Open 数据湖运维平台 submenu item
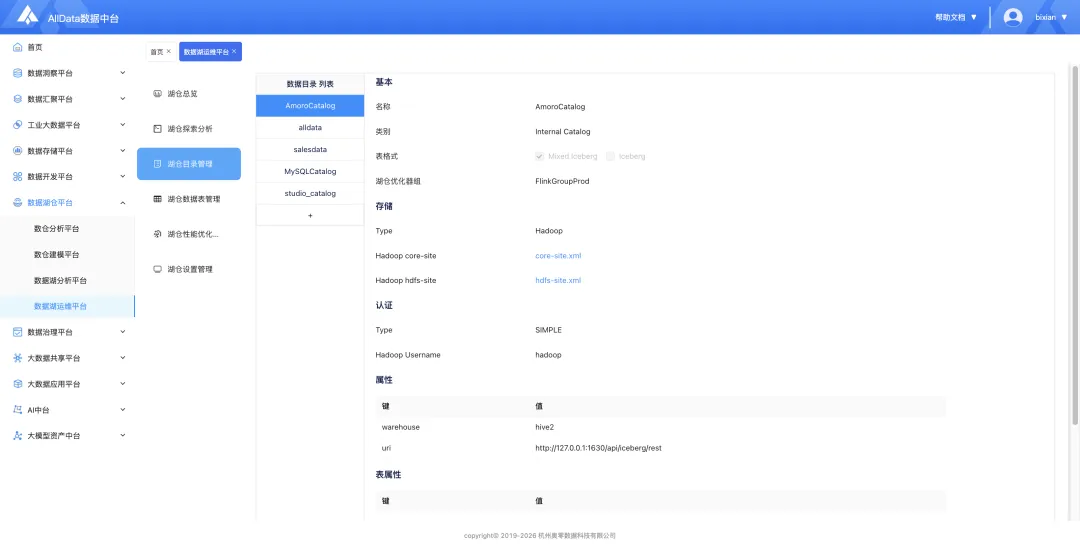The width and height of the screenshot is (1080, 547). pos(68,307)
